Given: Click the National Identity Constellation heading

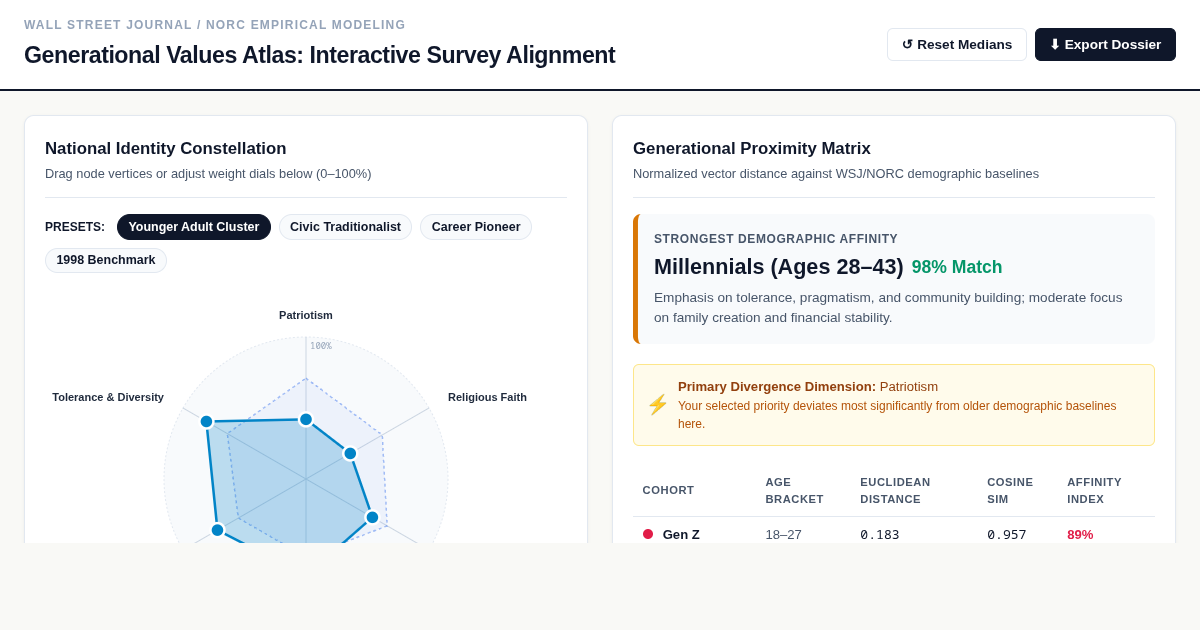Looking at the screenshot, I should [x=166, y=148].
